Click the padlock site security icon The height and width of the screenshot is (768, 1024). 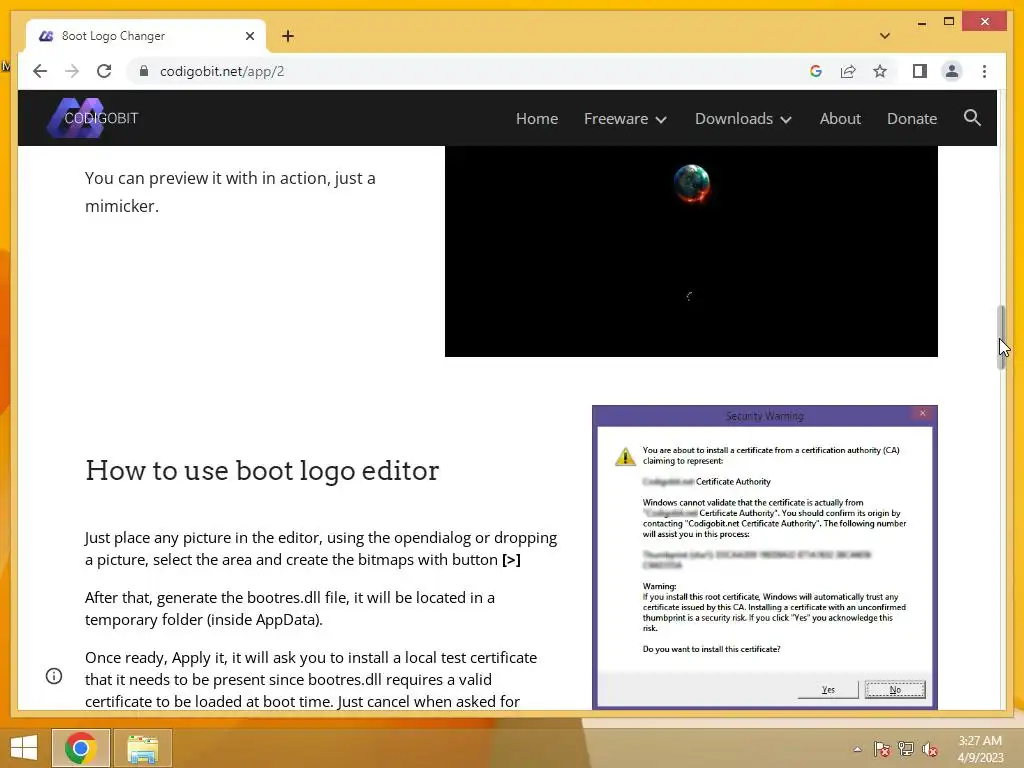click(144, 71)
